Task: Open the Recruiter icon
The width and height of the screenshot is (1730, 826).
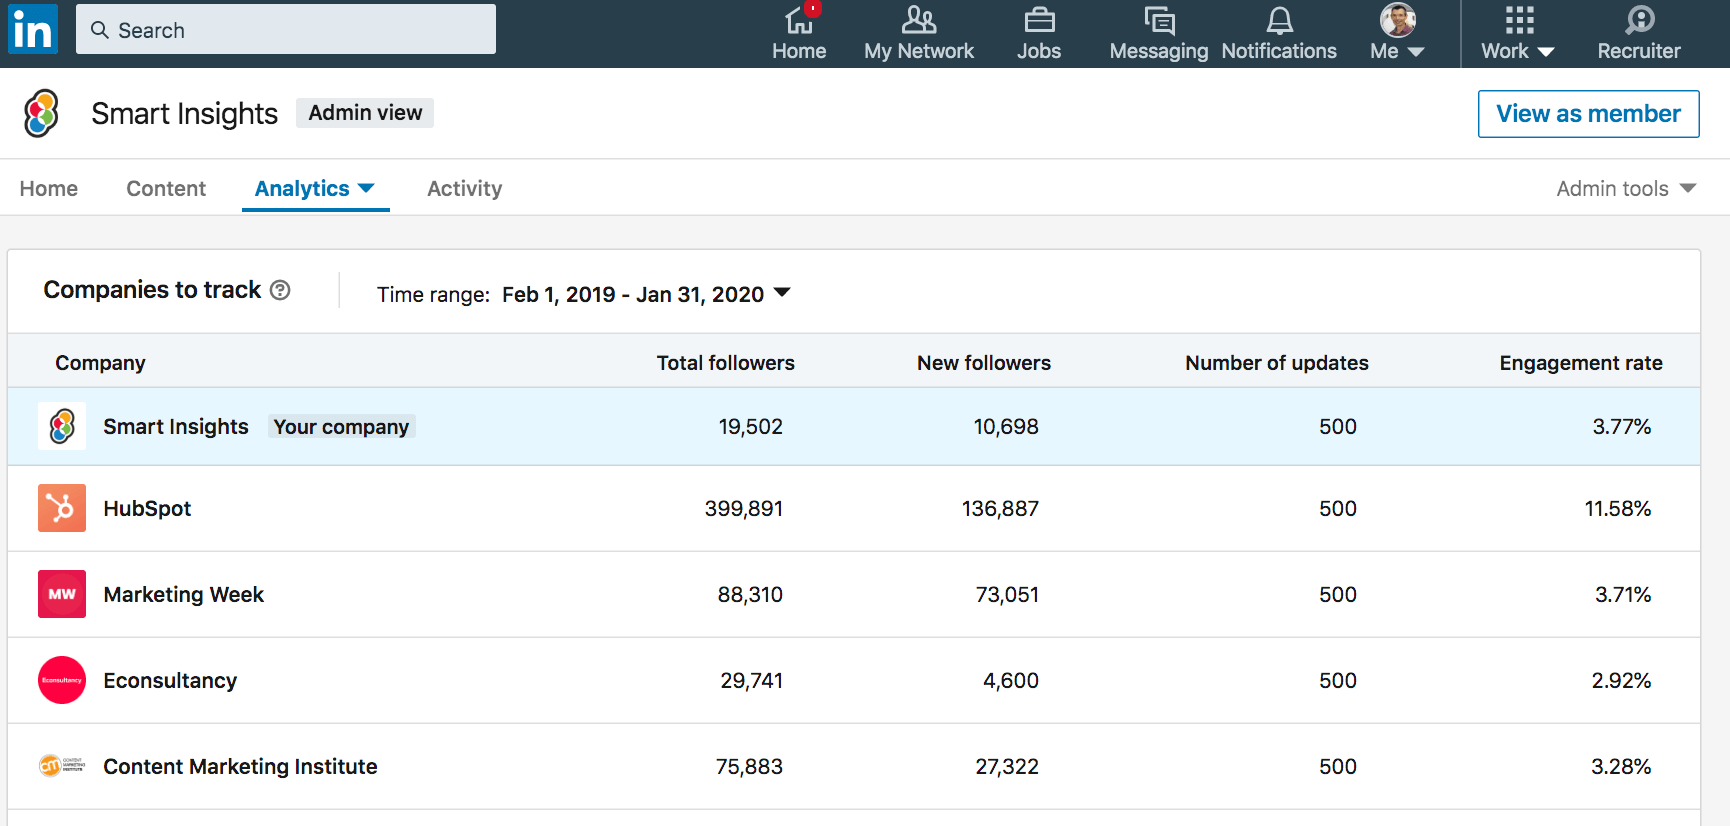Action: [1639, 19]
